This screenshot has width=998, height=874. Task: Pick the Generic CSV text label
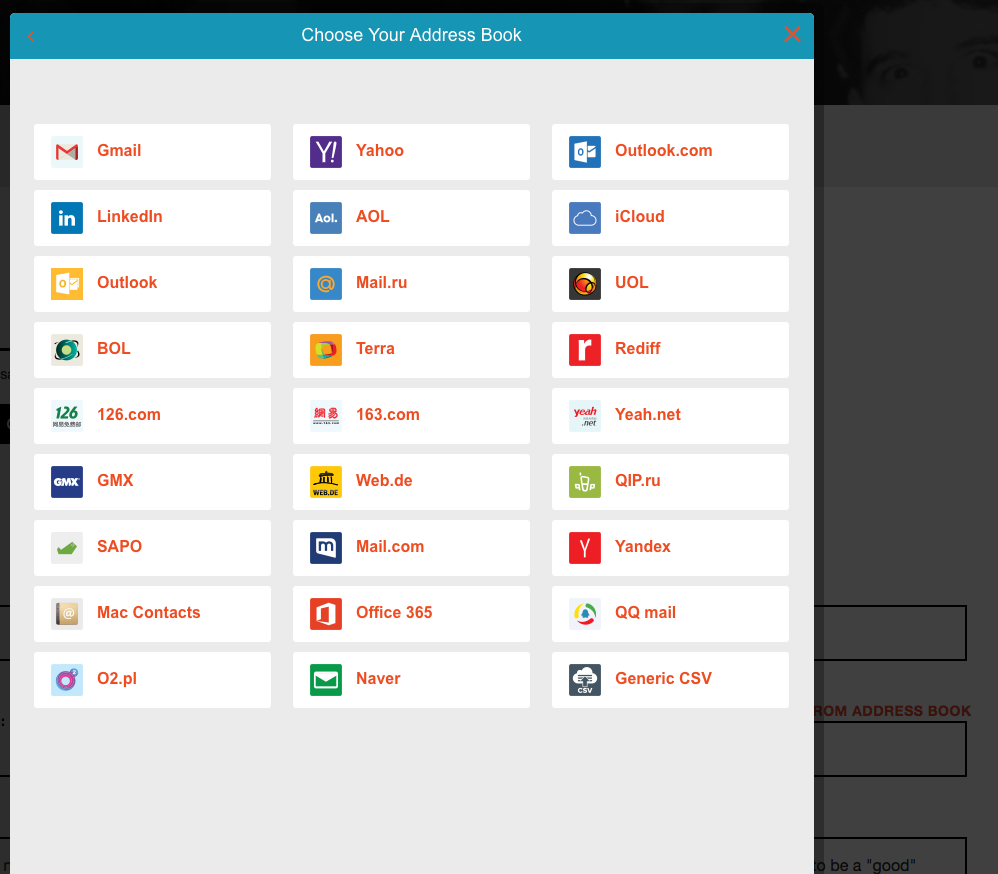pyautogui.click(x=663, y=679)
